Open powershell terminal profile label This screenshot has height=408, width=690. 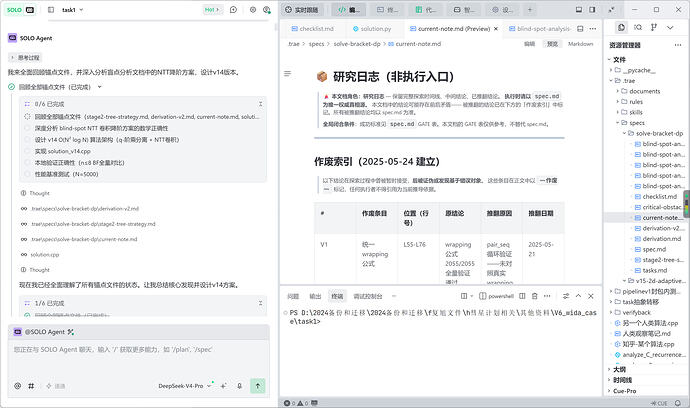[x=496, y=296]
